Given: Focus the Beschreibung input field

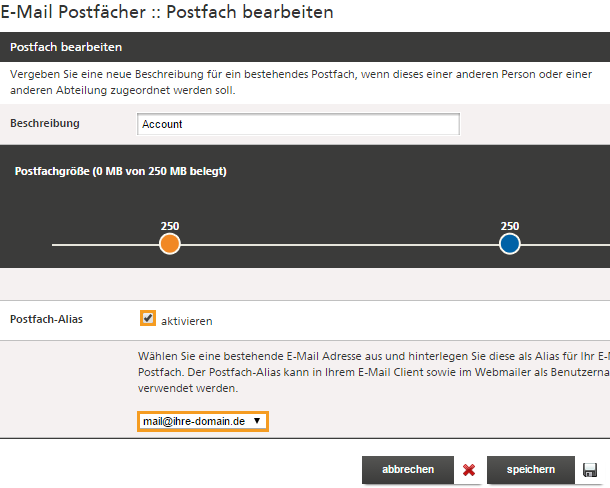Looking at the screenshot, I should click(298, 124).
